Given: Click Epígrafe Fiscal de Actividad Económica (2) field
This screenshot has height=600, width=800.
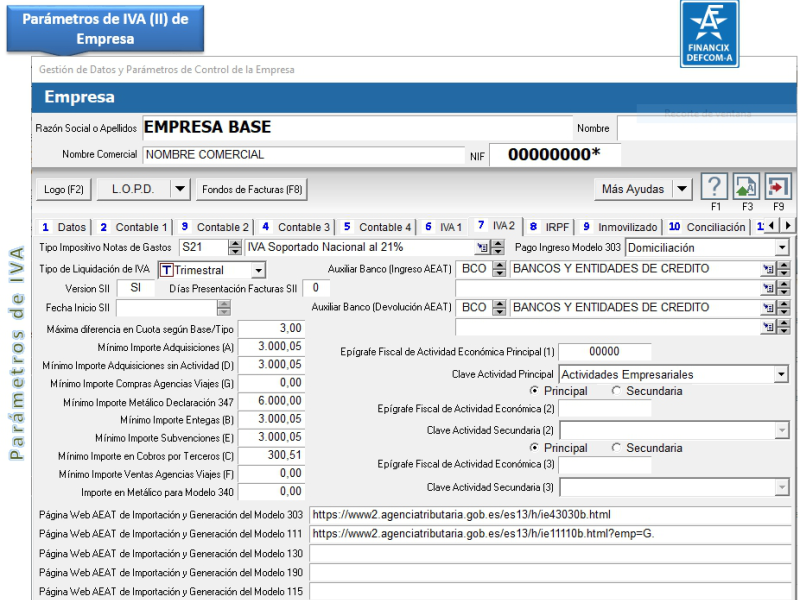Looking at the screenshot, I should pyautogui.click(x=605, y=408).
